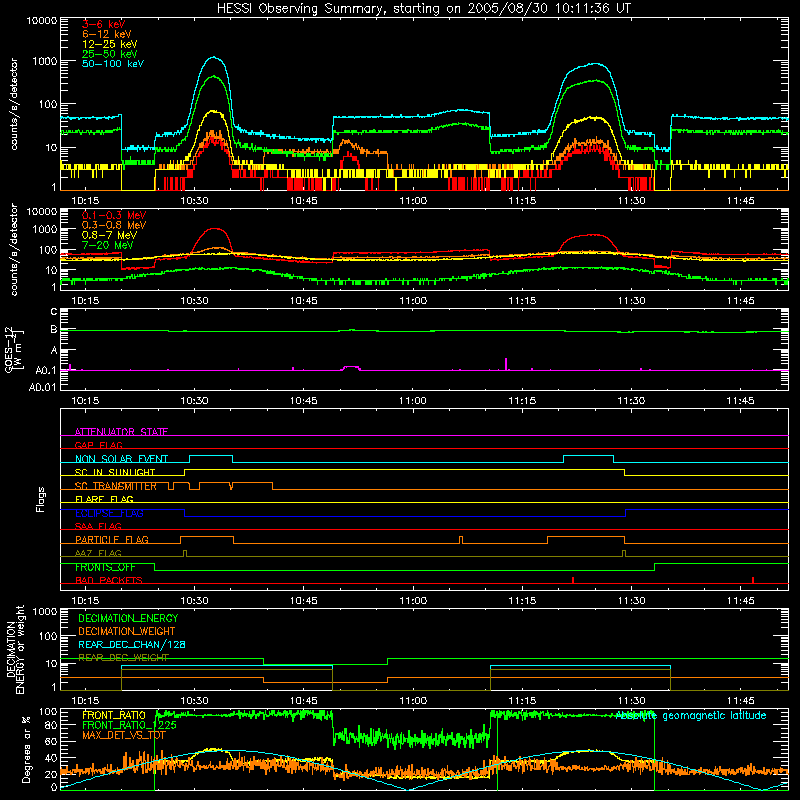The height and width of the screenshot is (800, 800).
Task: Click the tall magenta GOES spike after 11:00
Action: coord(506,364)
